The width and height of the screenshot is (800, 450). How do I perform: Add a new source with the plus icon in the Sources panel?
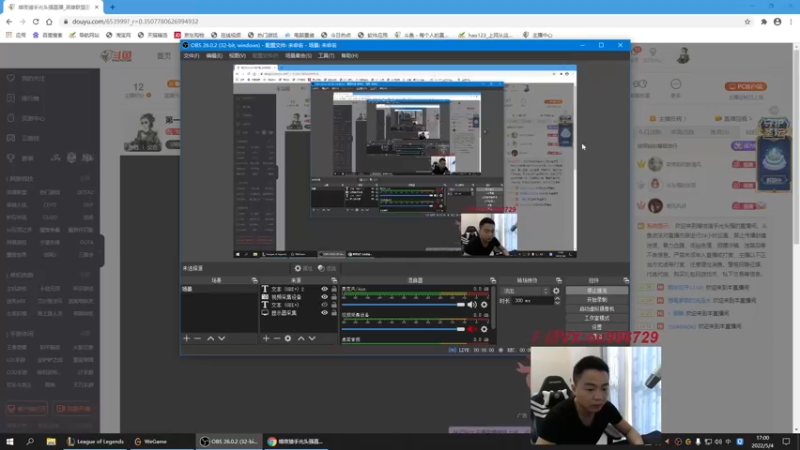click(266, 338)
